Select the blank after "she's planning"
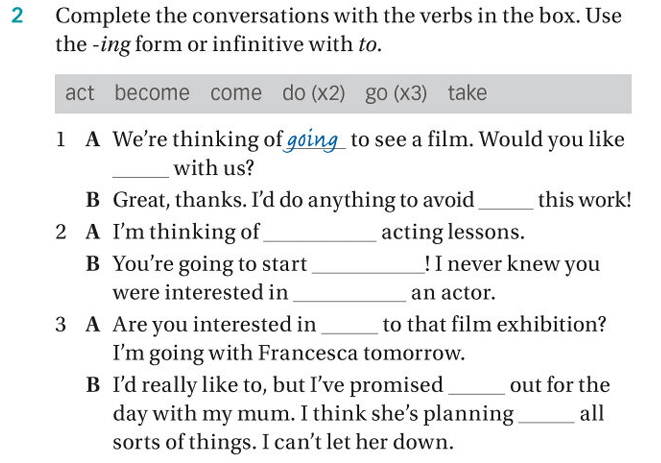Viewport: 661px width, 463px height. point(546,416)
